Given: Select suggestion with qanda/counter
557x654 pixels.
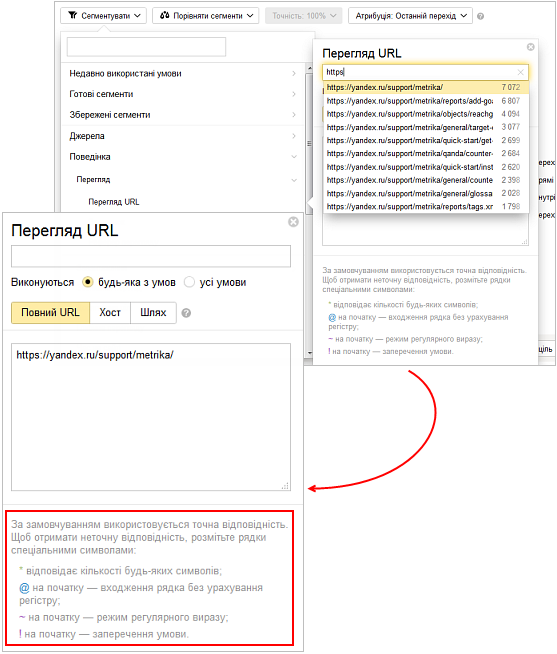Looking at the screenshot, I should [426, 153].
